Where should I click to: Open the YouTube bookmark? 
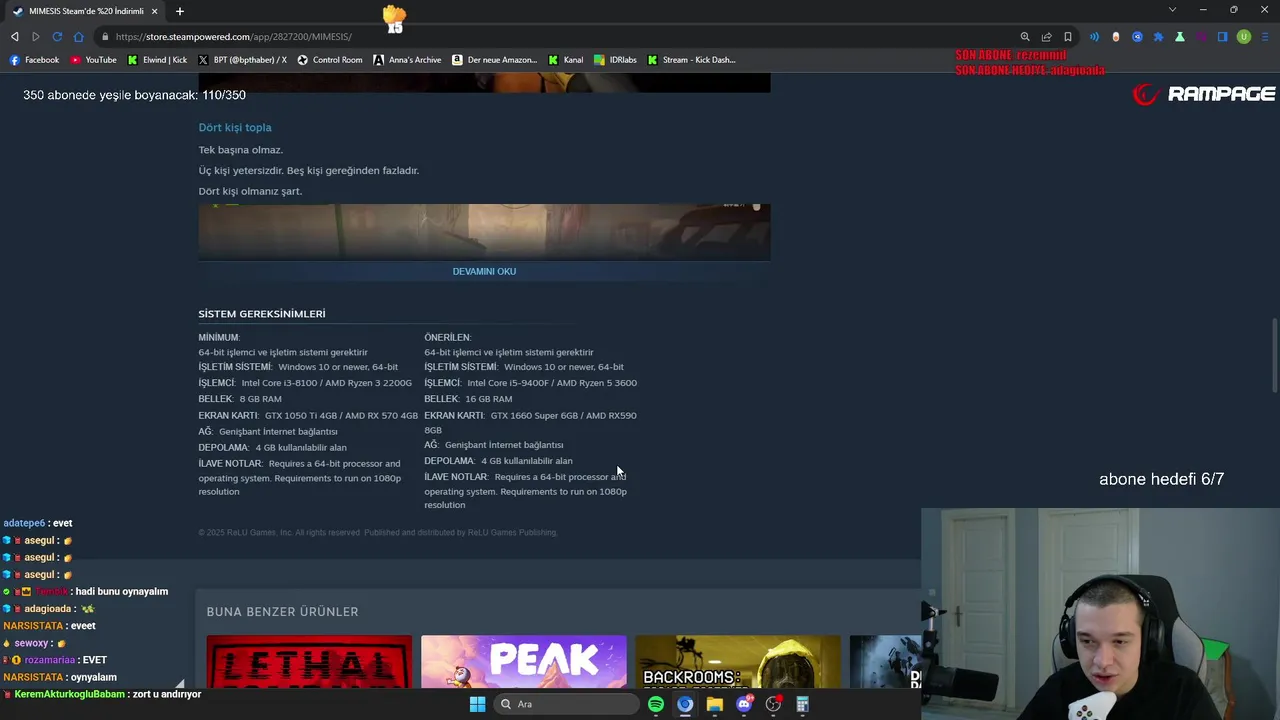click(93, 60)
